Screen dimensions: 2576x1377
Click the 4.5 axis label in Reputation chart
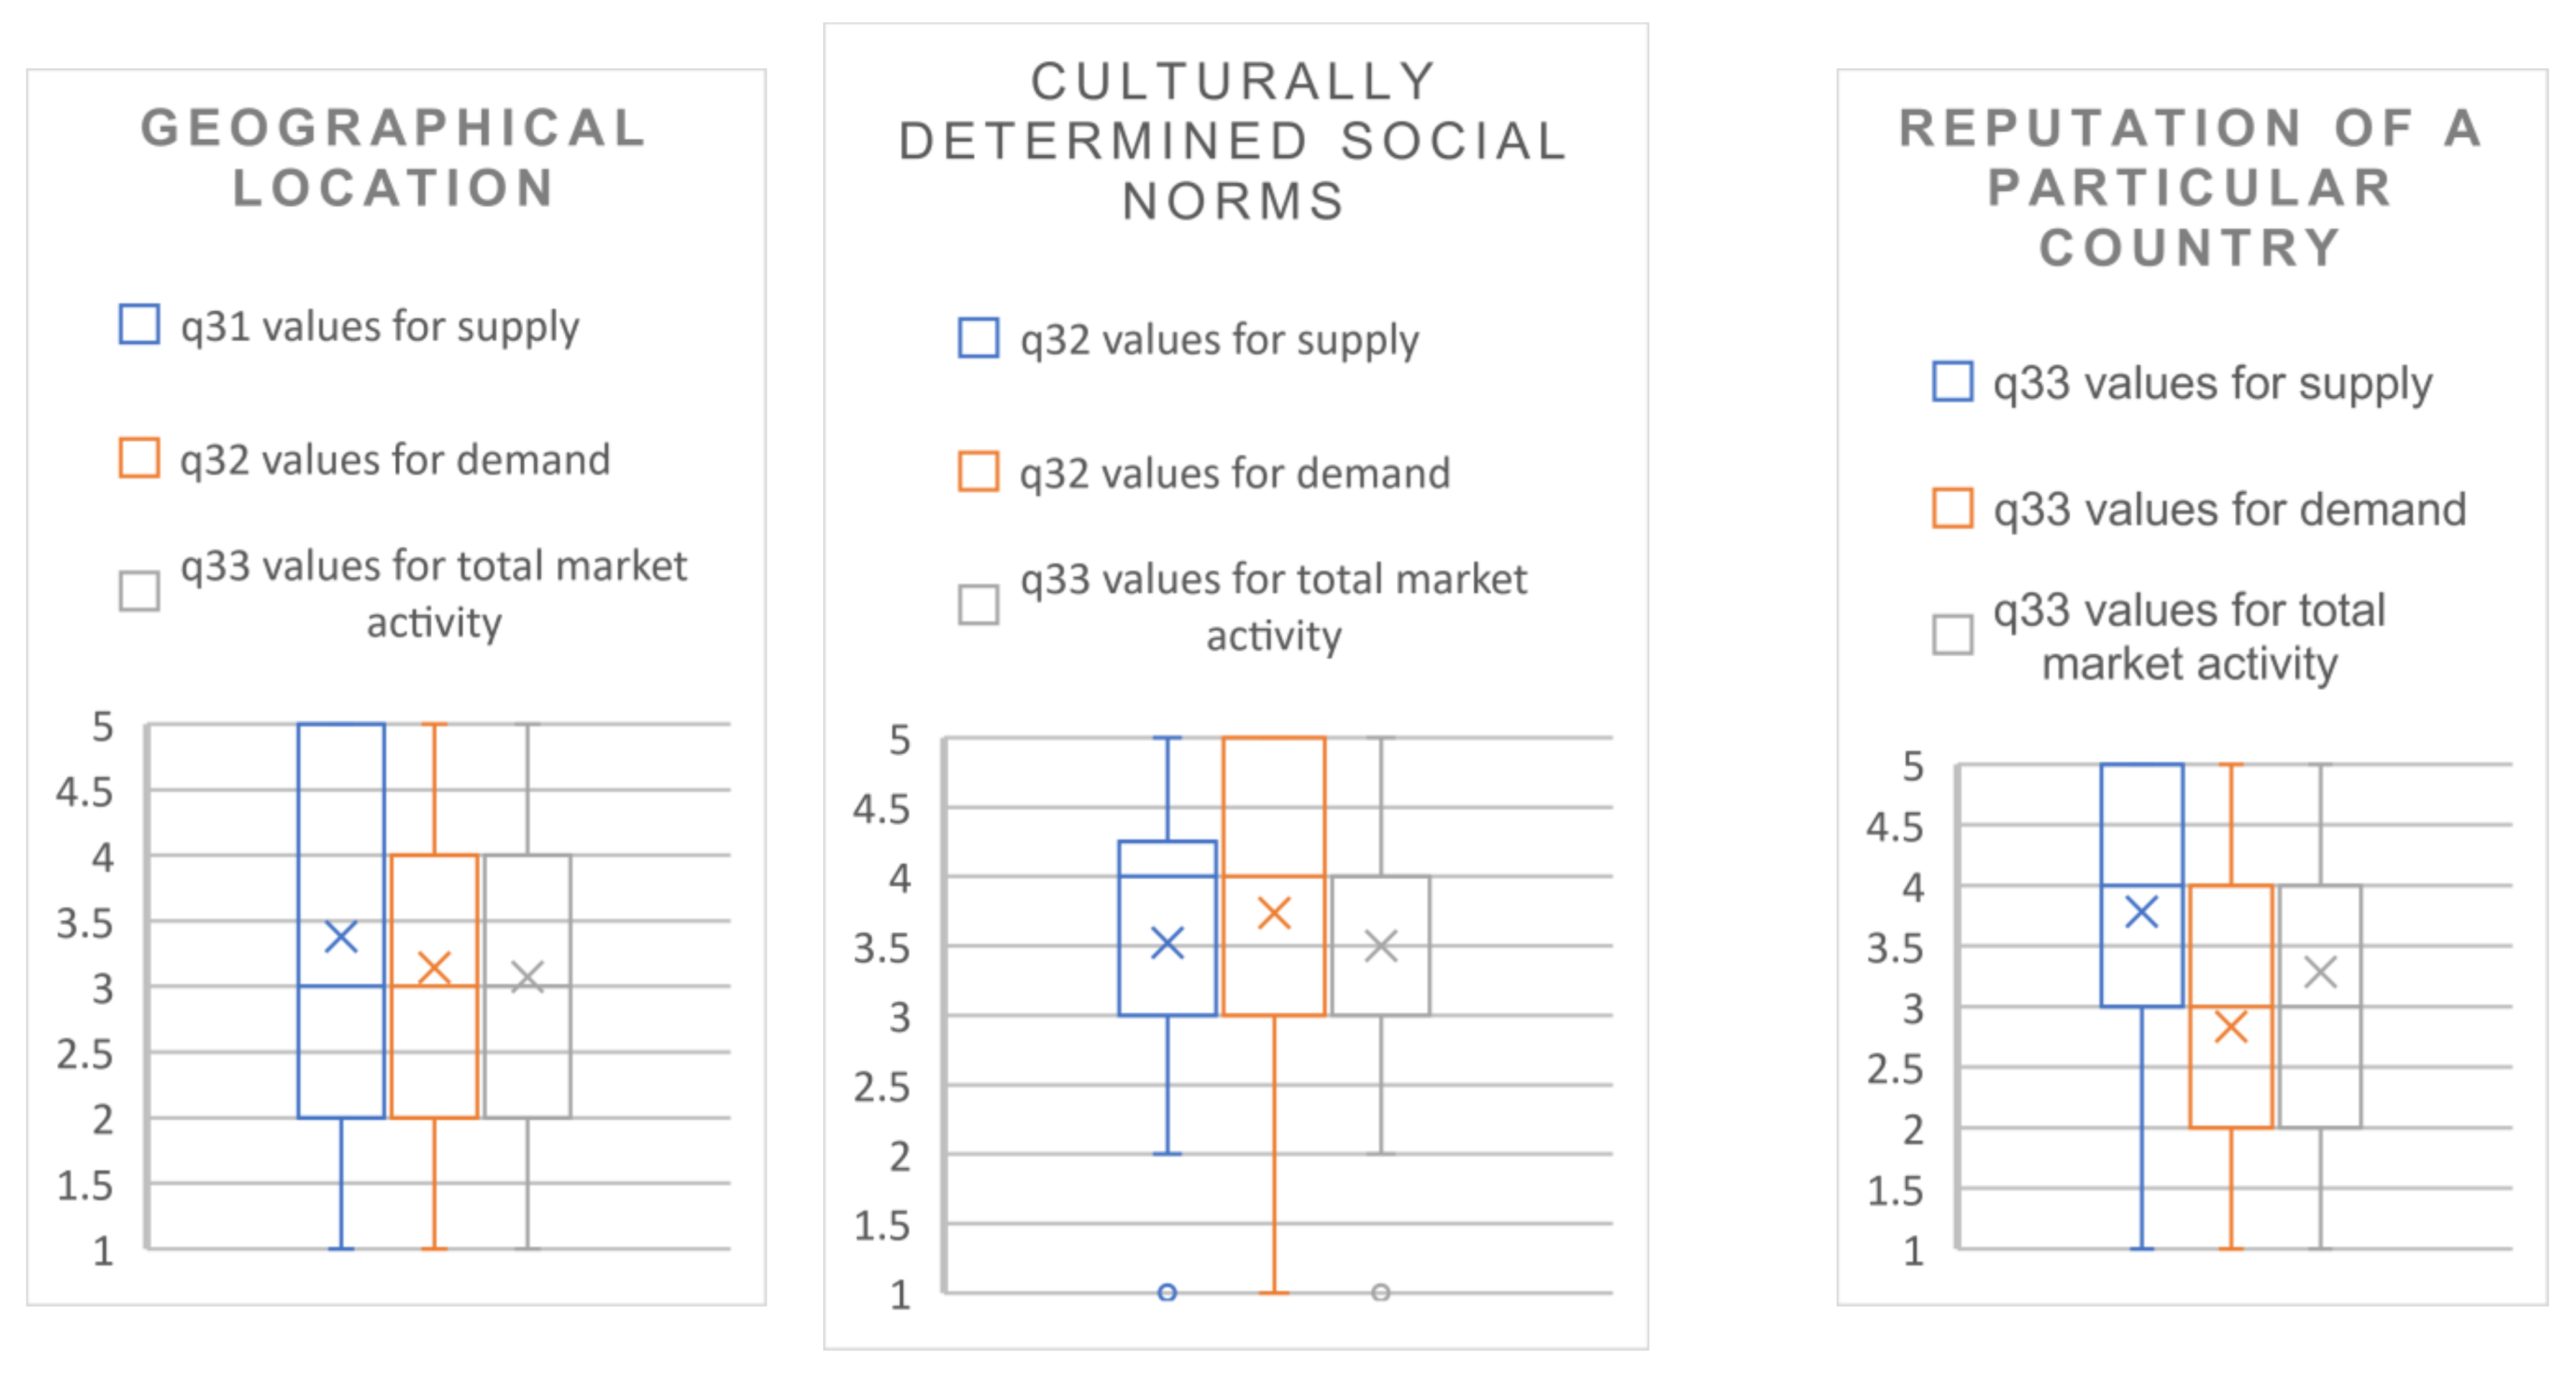(x=1894, y=828)
